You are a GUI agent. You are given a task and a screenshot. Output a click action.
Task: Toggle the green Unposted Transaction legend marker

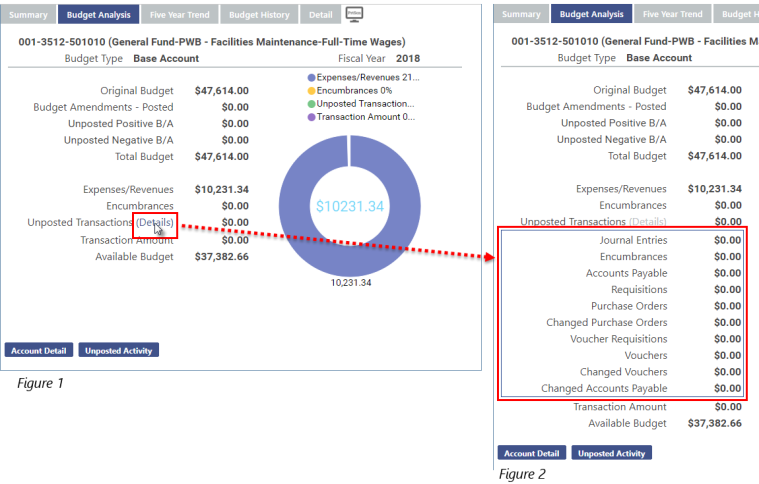coord(313,103)
